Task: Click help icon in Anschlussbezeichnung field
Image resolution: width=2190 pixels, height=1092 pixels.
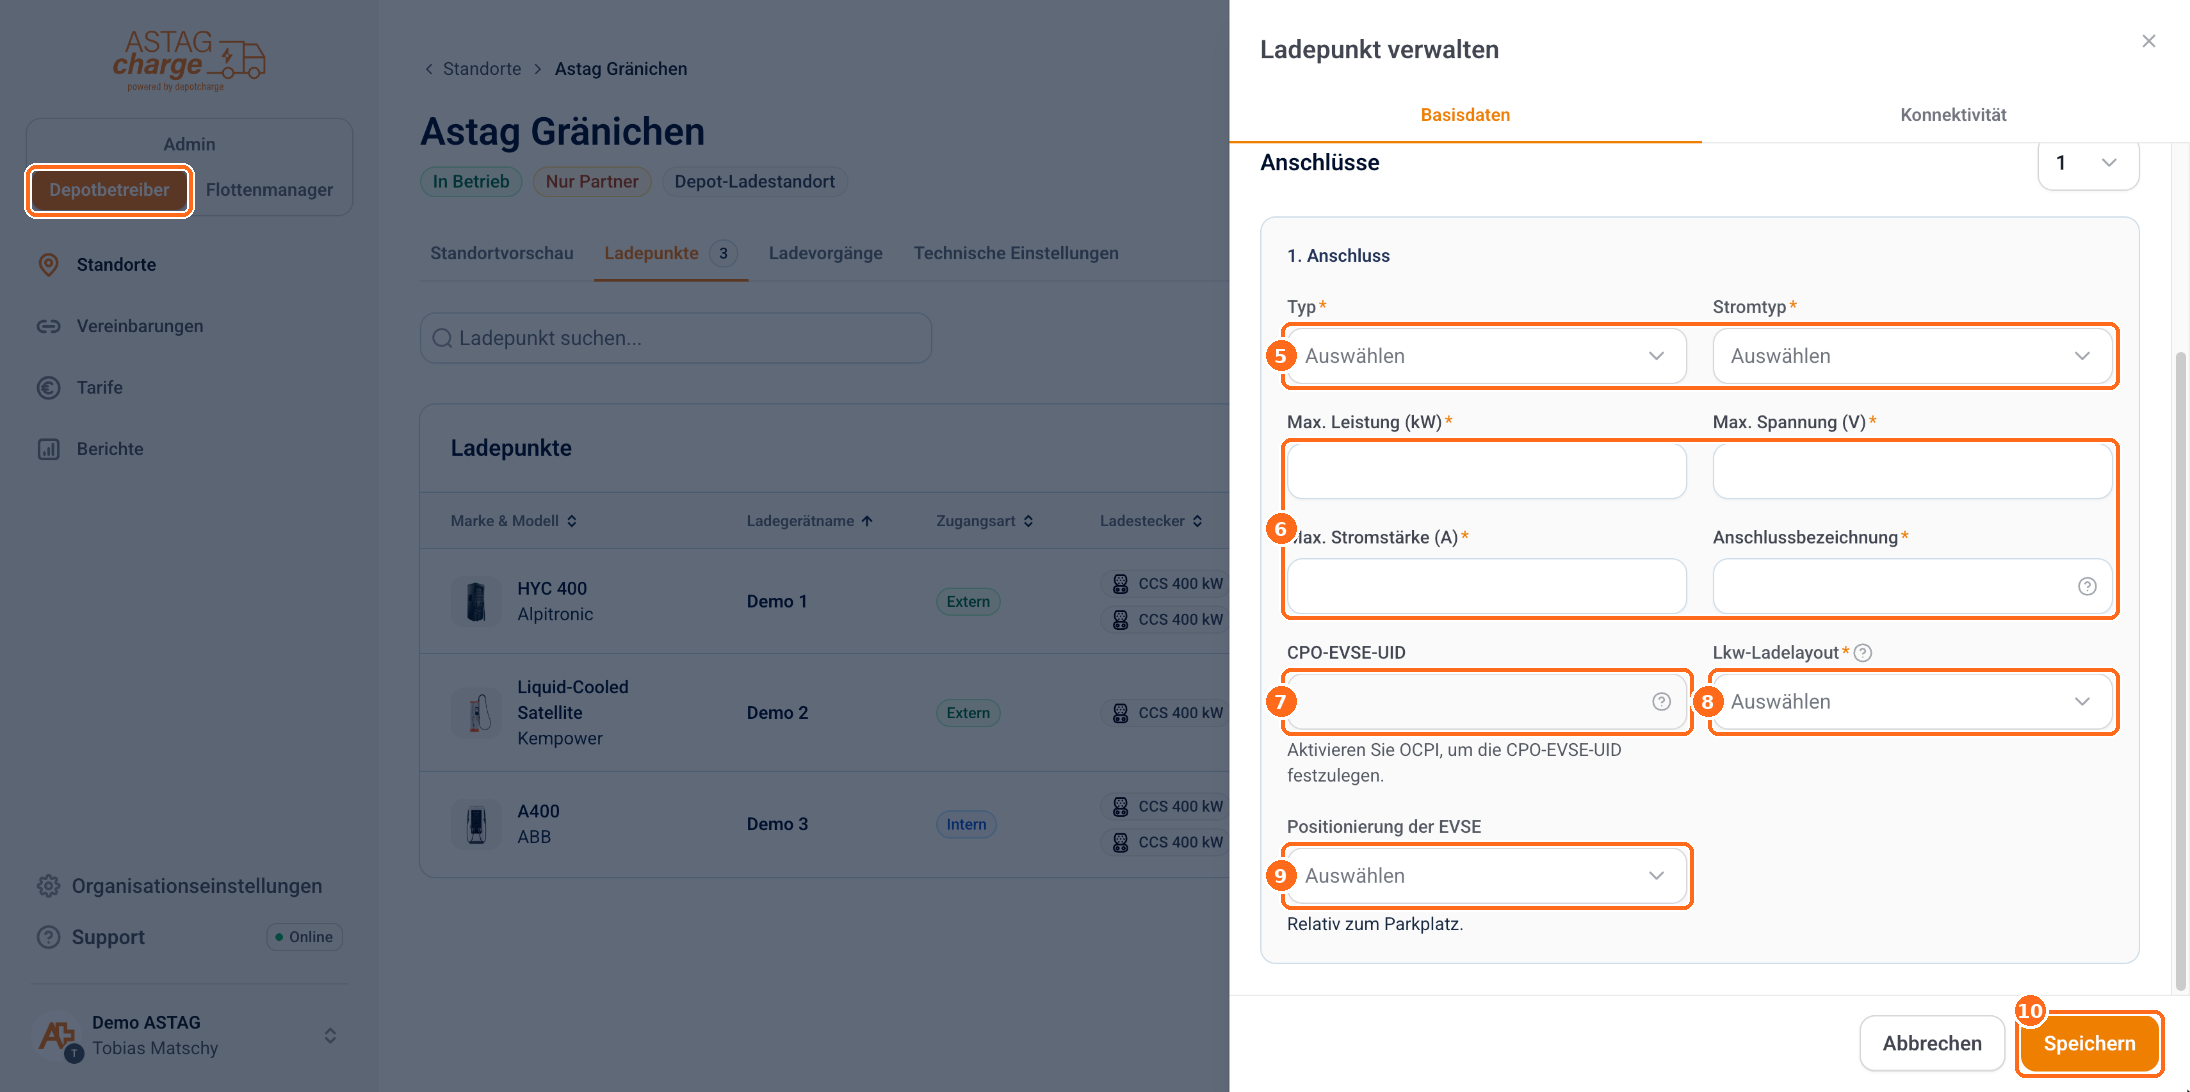Action: [x=2087, y=586]
